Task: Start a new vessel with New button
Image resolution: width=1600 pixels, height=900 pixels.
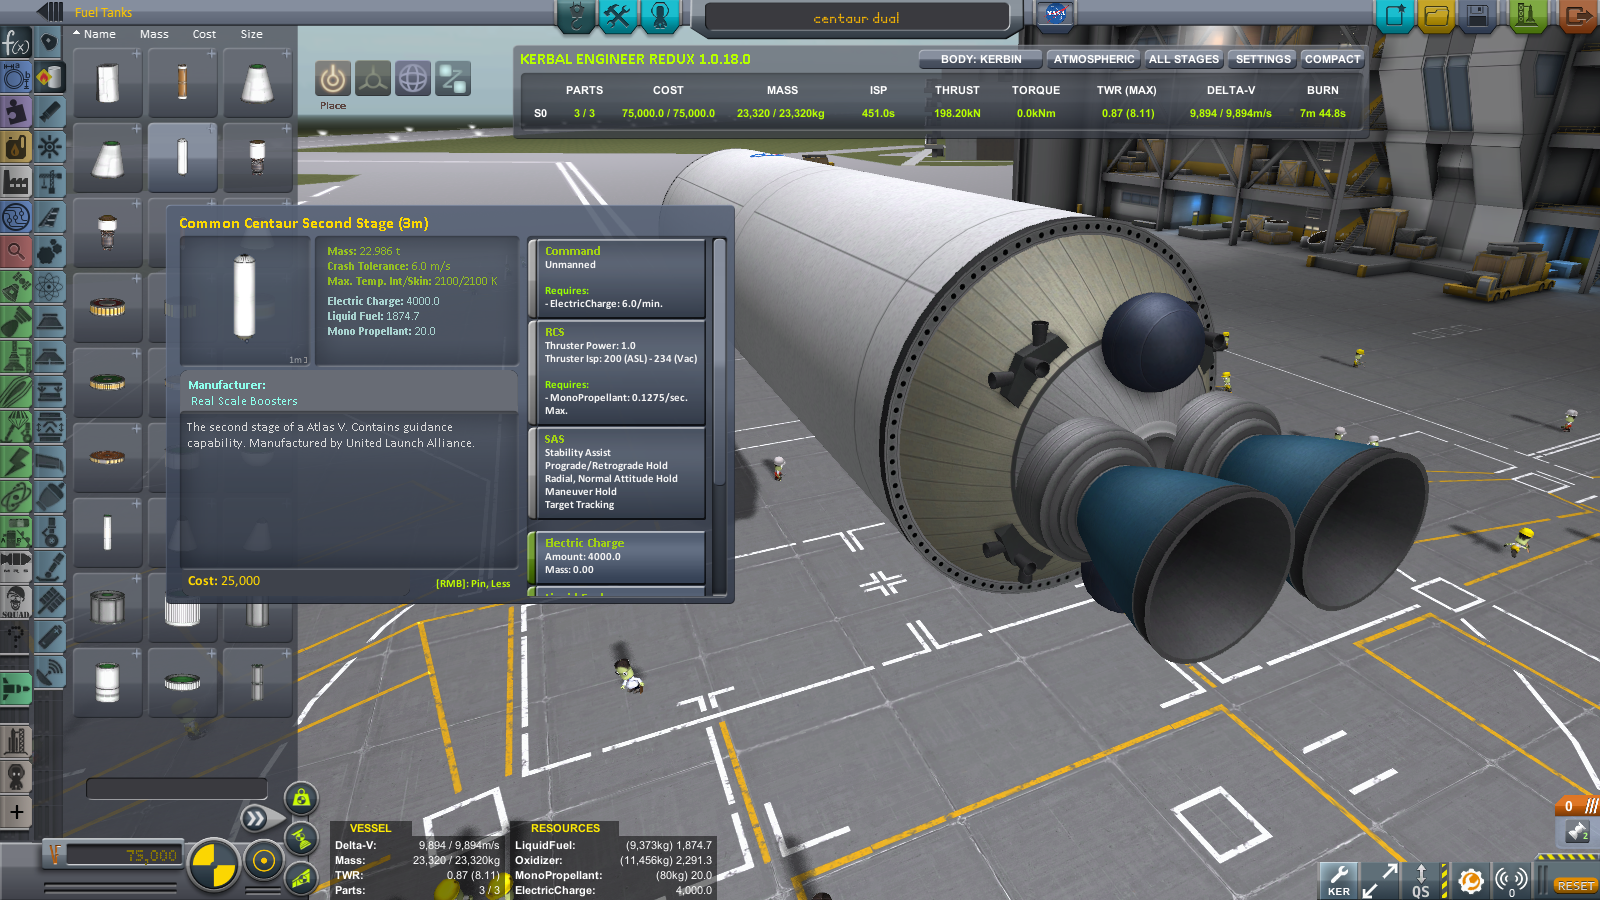Action: click(1395, 16)
